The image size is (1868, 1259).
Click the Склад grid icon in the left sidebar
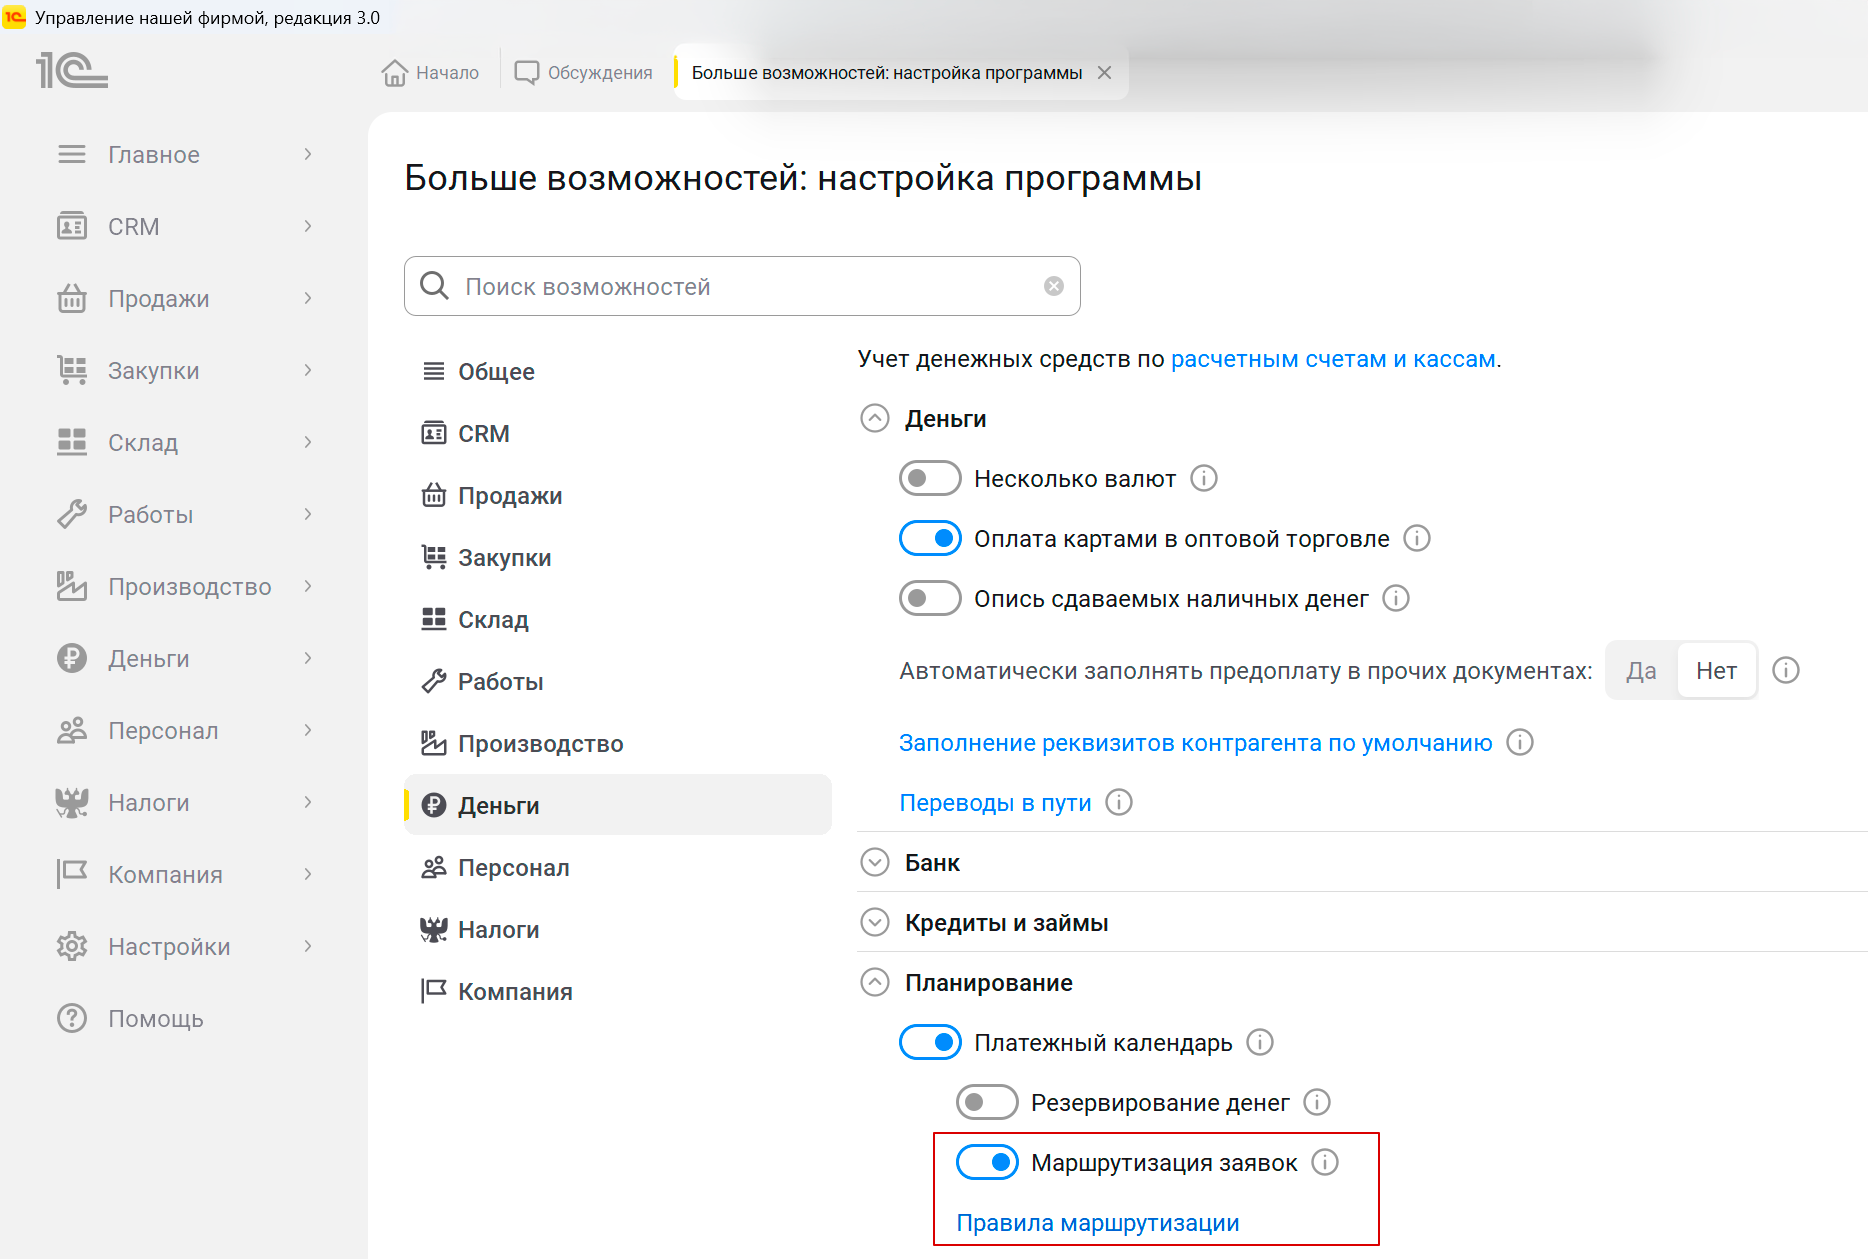tap(72, 442)
